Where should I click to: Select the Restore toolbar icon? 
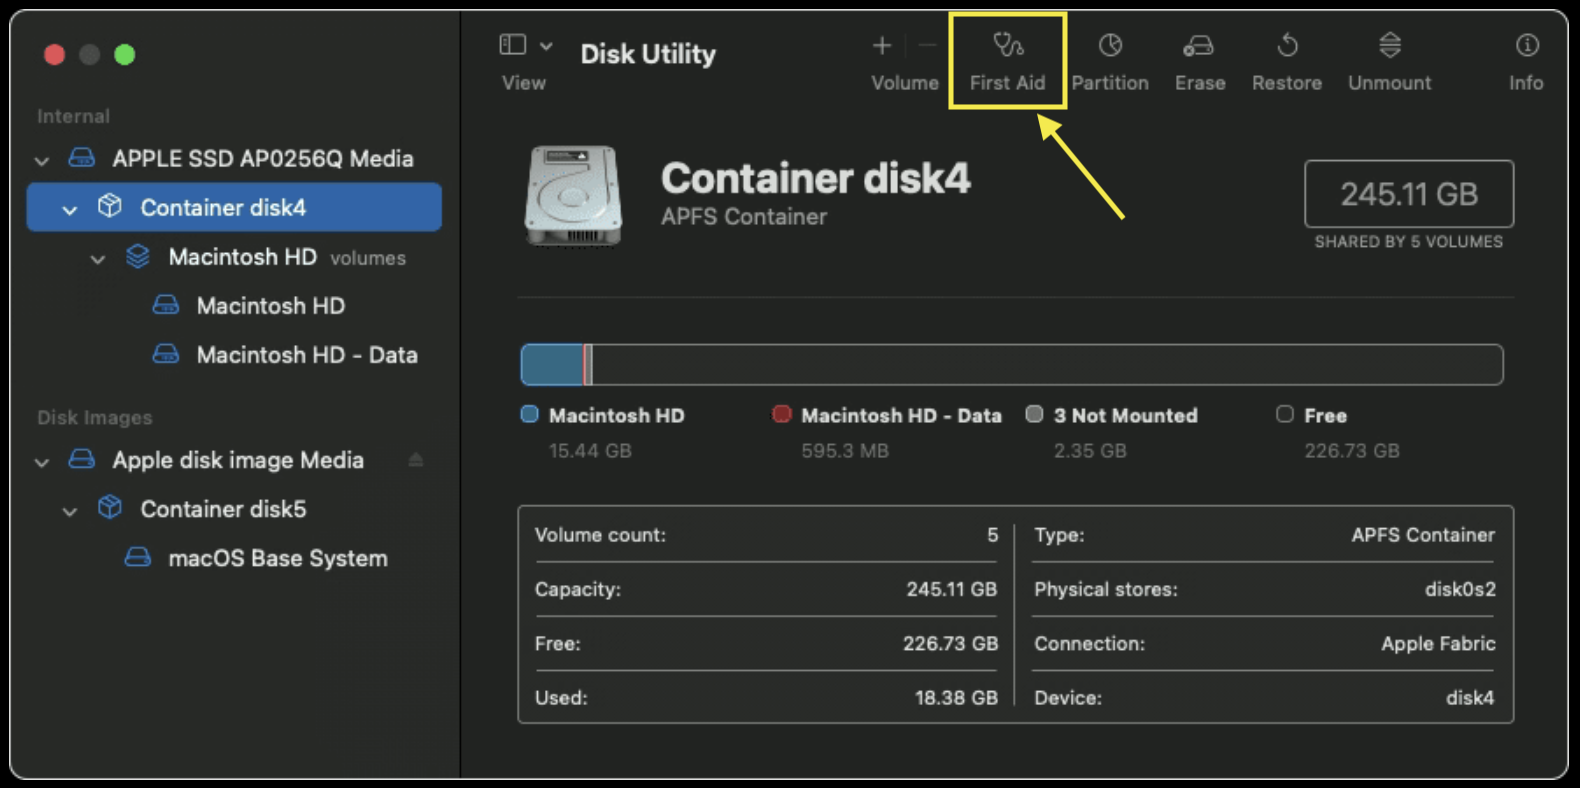[1286, 47]
